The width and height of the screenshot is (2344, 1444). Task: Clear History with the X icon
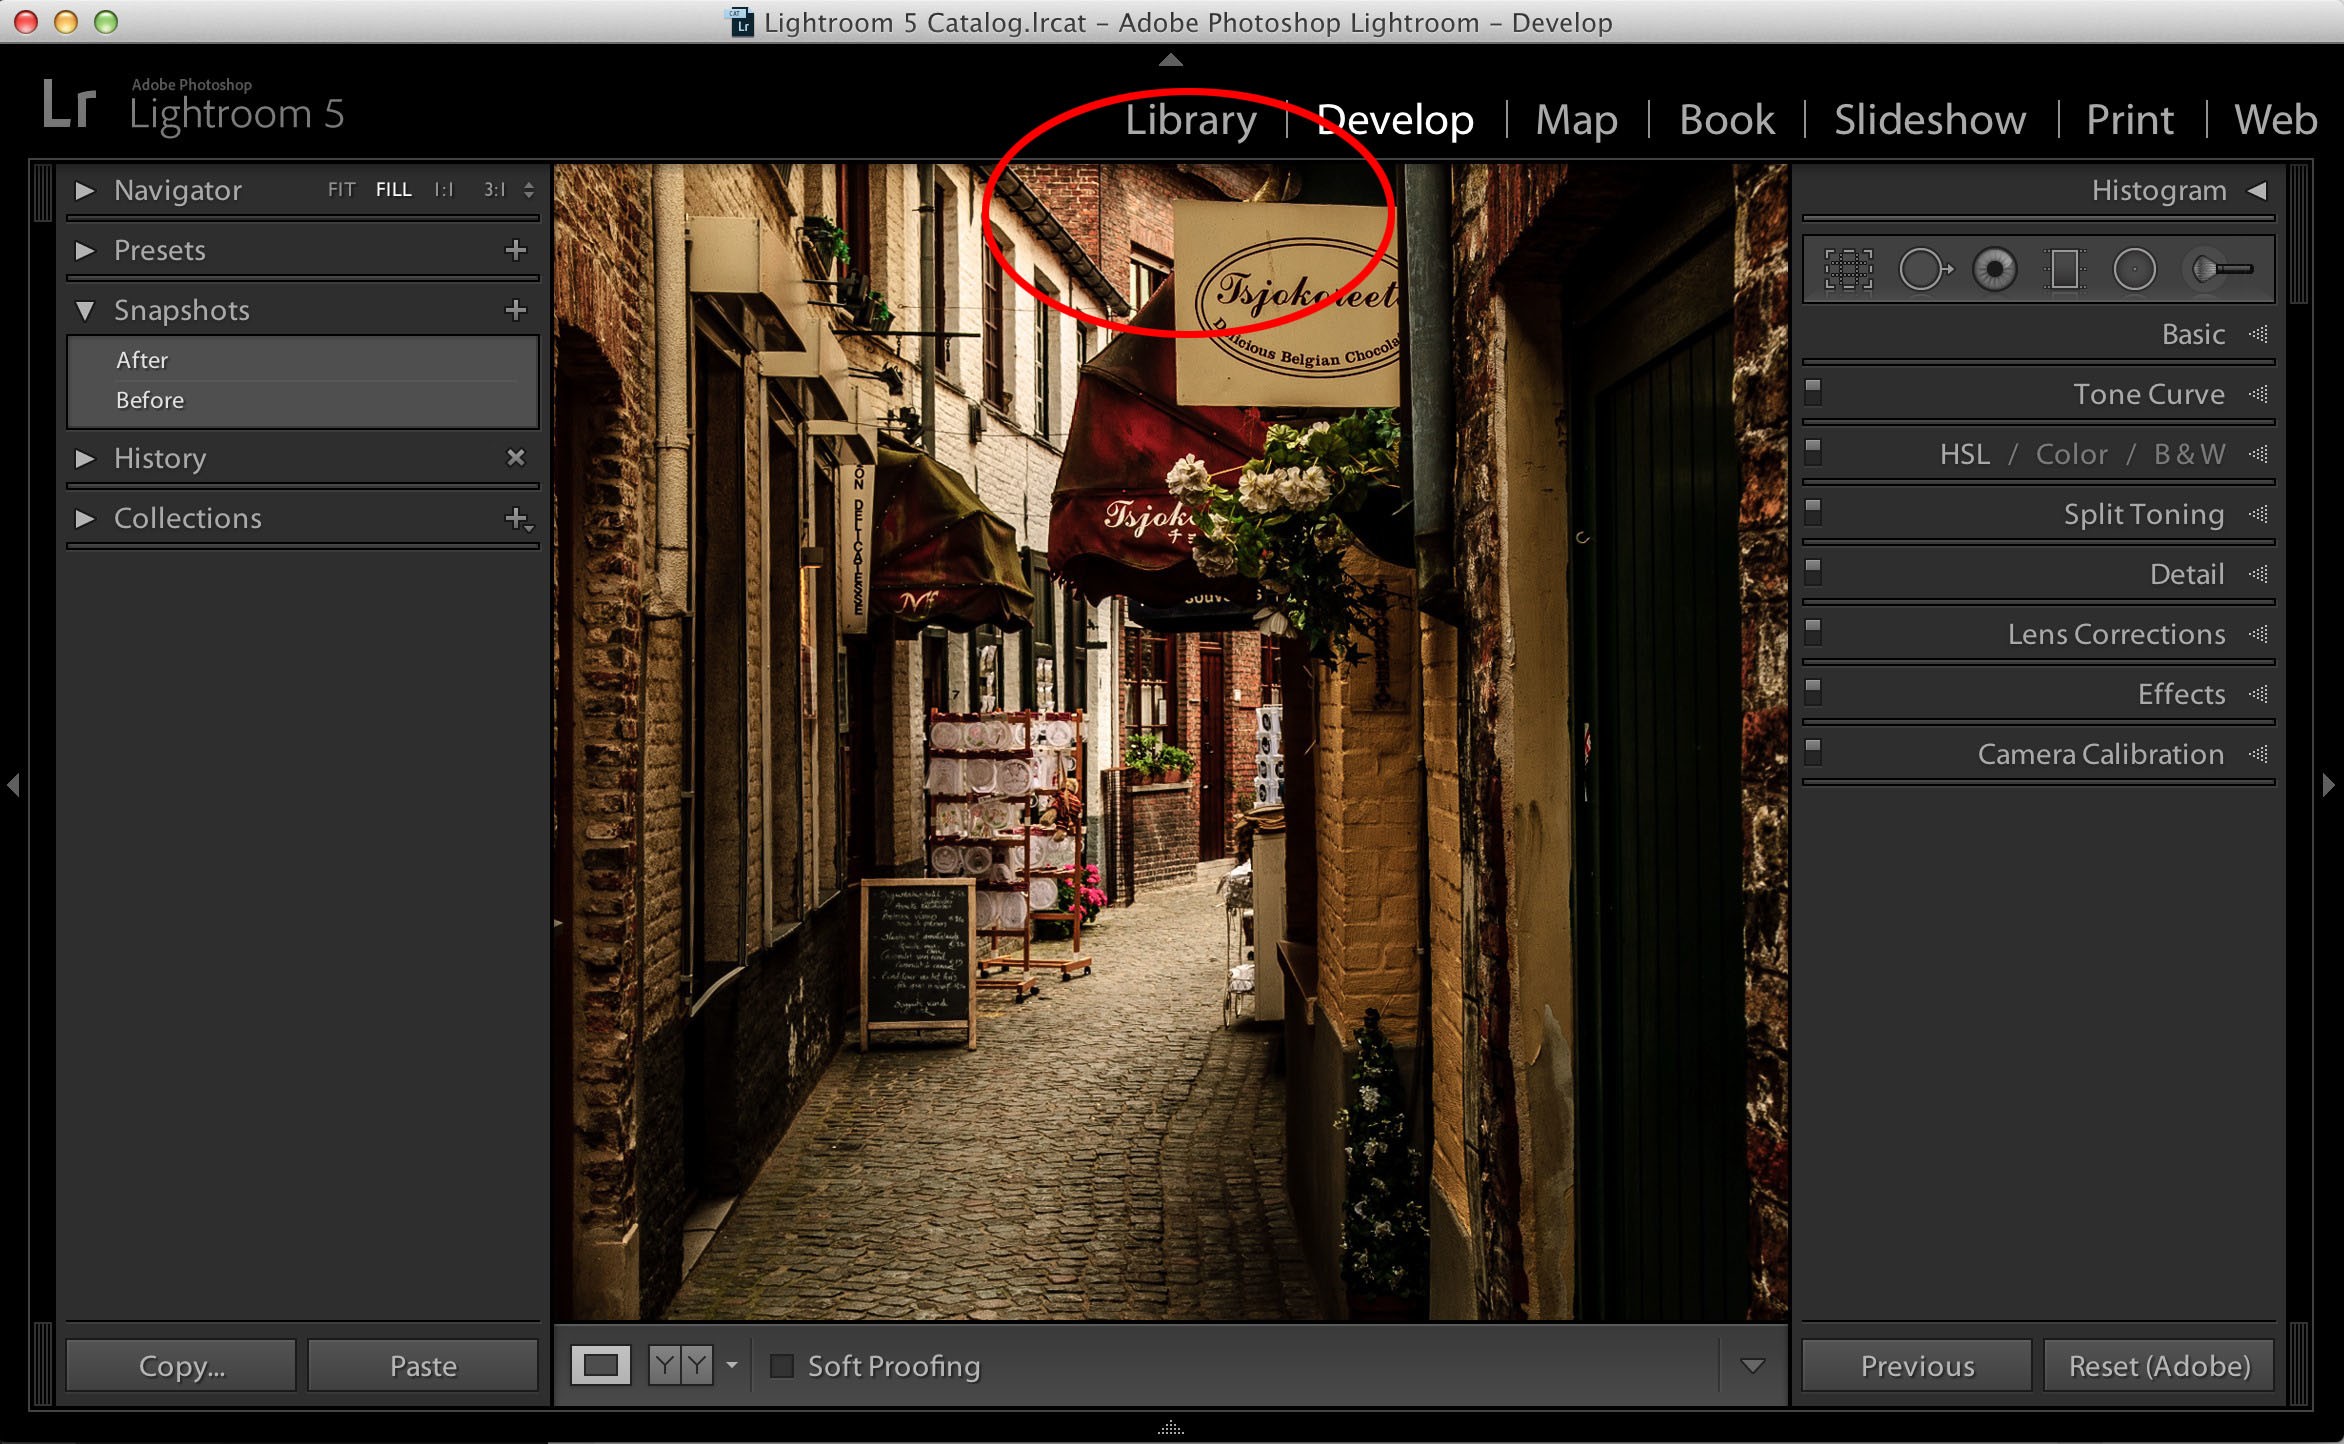coord(516,458)
